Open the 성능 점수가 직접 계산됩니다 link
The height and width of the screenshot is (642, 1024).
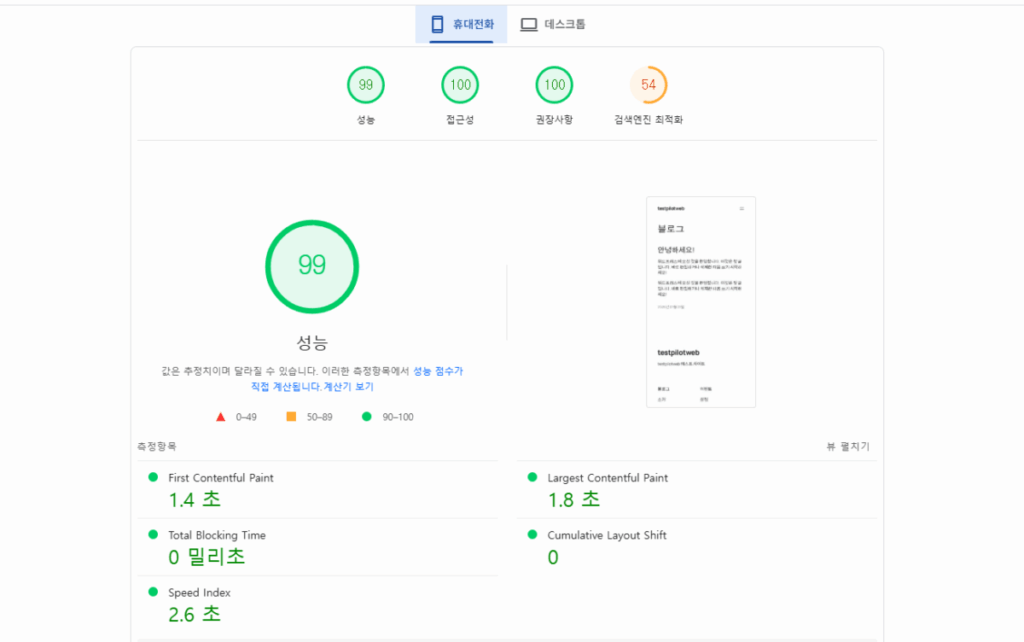click(437, 371)
